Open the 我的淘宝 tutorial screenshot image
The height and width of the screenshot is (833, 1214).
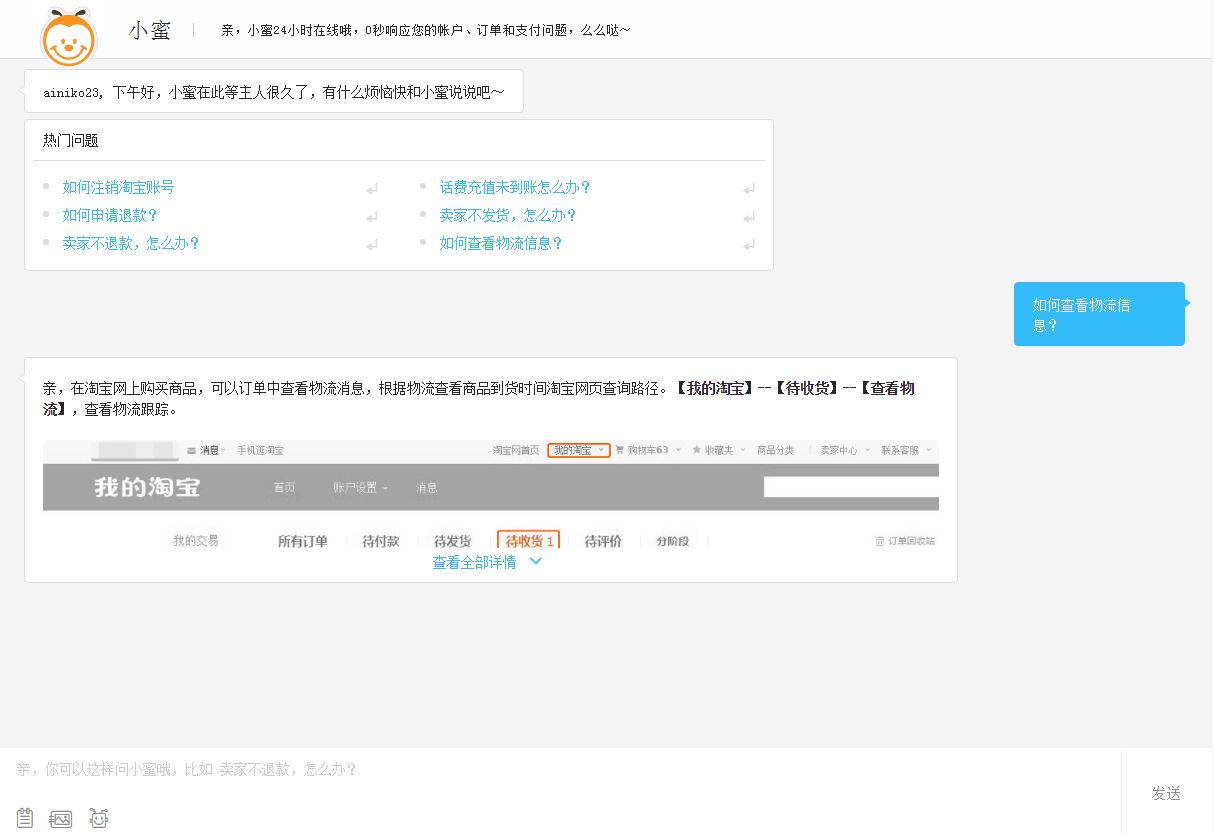click(x=490, y=496)
